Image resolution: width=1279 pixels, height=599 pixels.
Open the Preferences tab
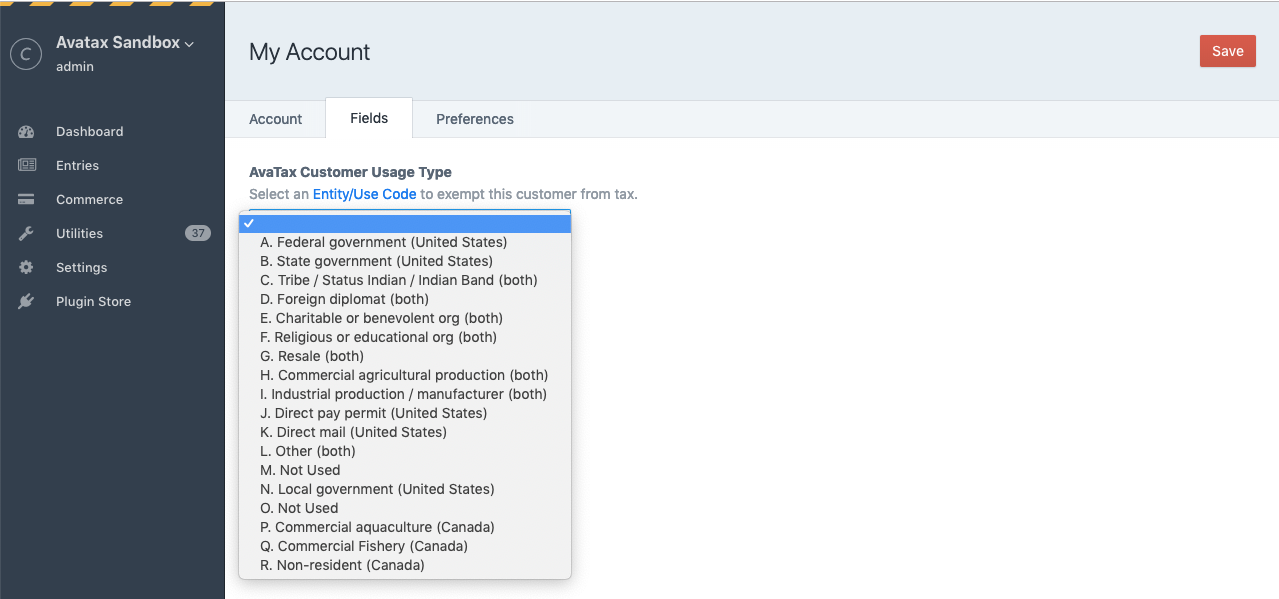coord(474,119)
